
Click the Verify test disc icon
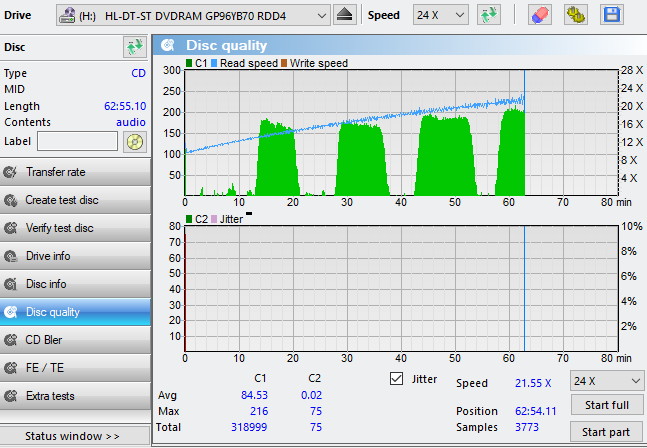(10, 228)
